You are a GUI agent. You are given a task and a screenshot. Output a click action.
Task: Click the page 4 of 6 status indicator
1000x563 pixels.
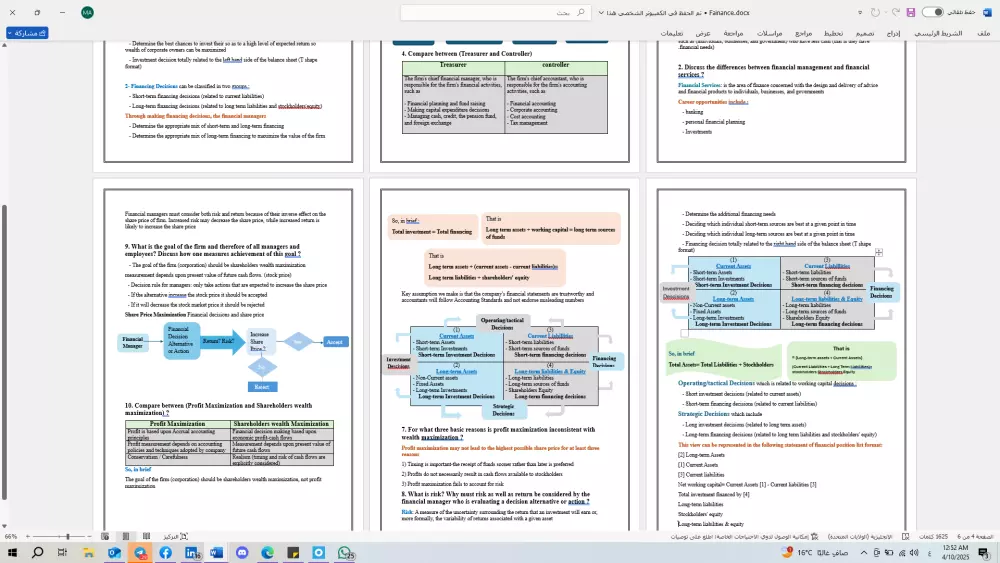tap(975, 537)
